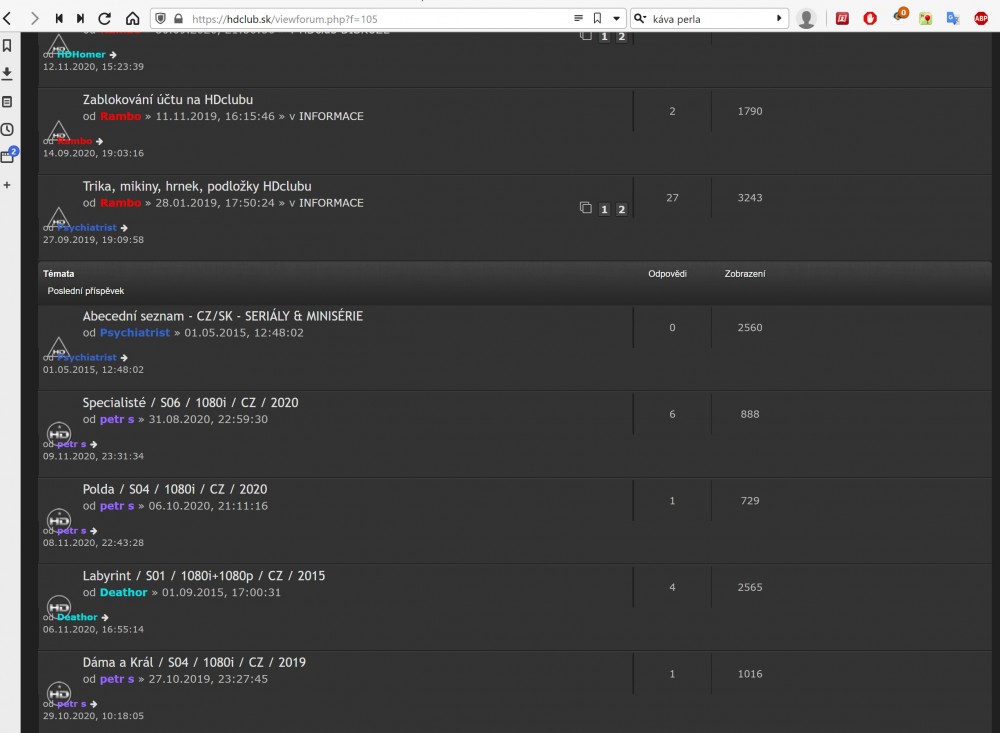Reload the current page
1000x733 pixels.
click(105, 19)
